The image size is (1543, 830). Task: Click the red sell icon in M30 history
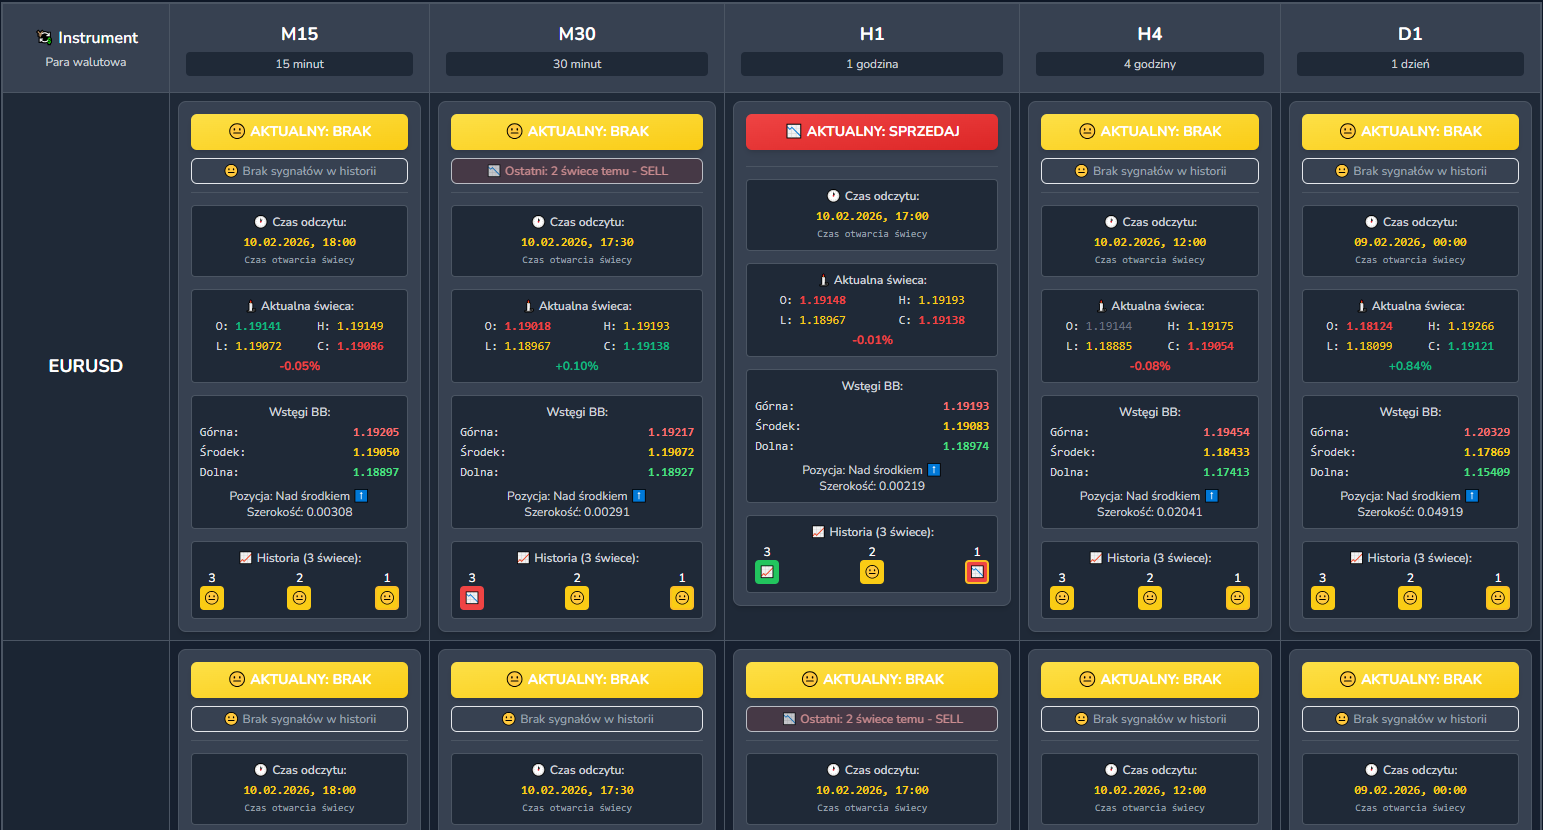click(x=472, y=598)
